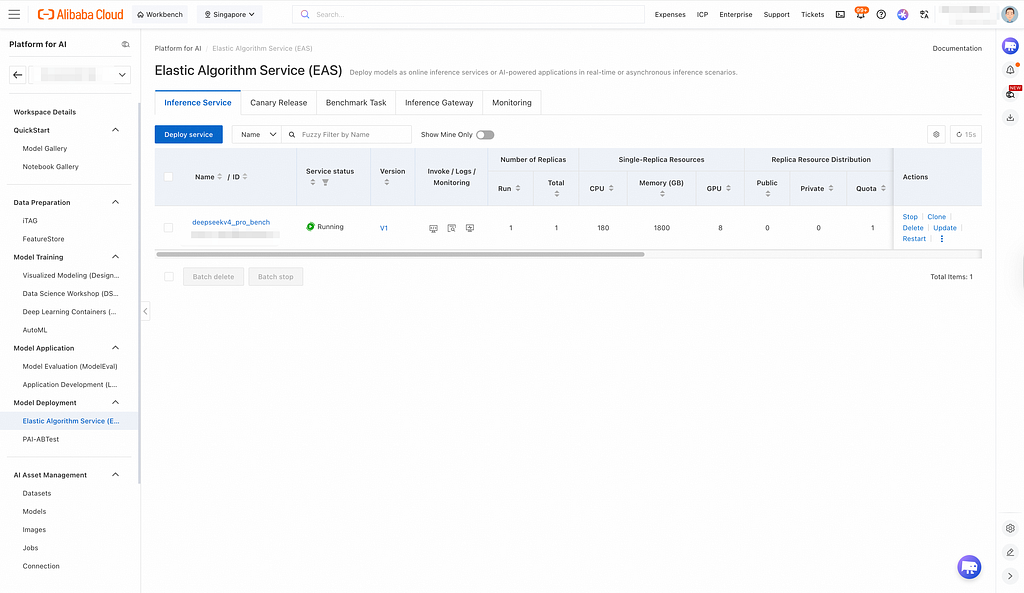1024x593 pixels.
Task: Click the Deploy service button
Action: tap(189, 135)
